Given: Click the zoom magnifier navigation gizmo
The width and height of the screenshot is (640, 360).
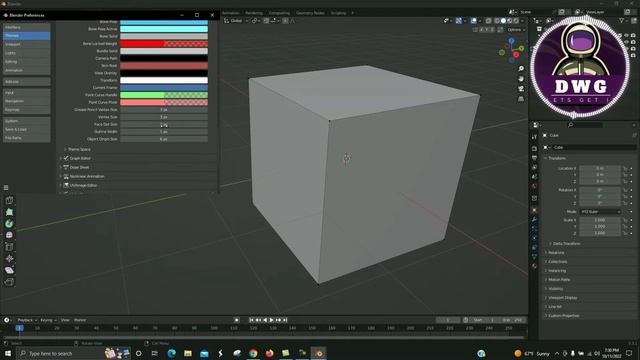Looking at the screenshot, I should pos(521,69).
